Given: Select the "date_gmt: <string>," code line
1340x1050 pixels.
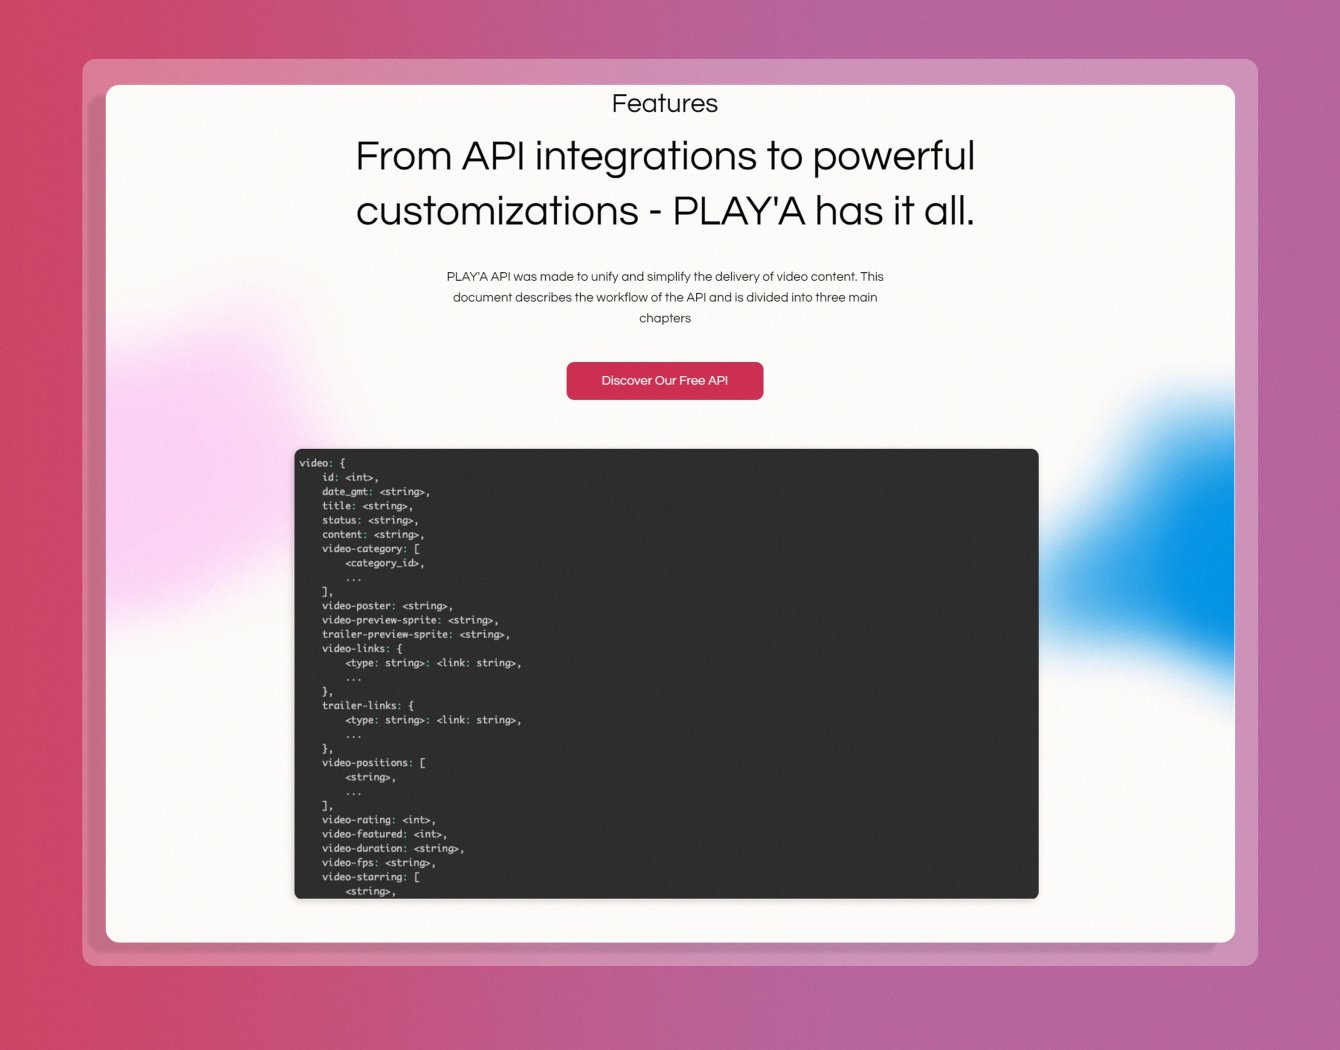Looking at the screenshot, I should coord(376,492).
